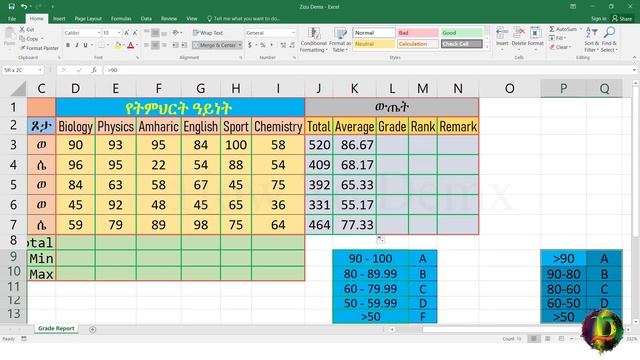Open the Delete cells button

[519, 38]
